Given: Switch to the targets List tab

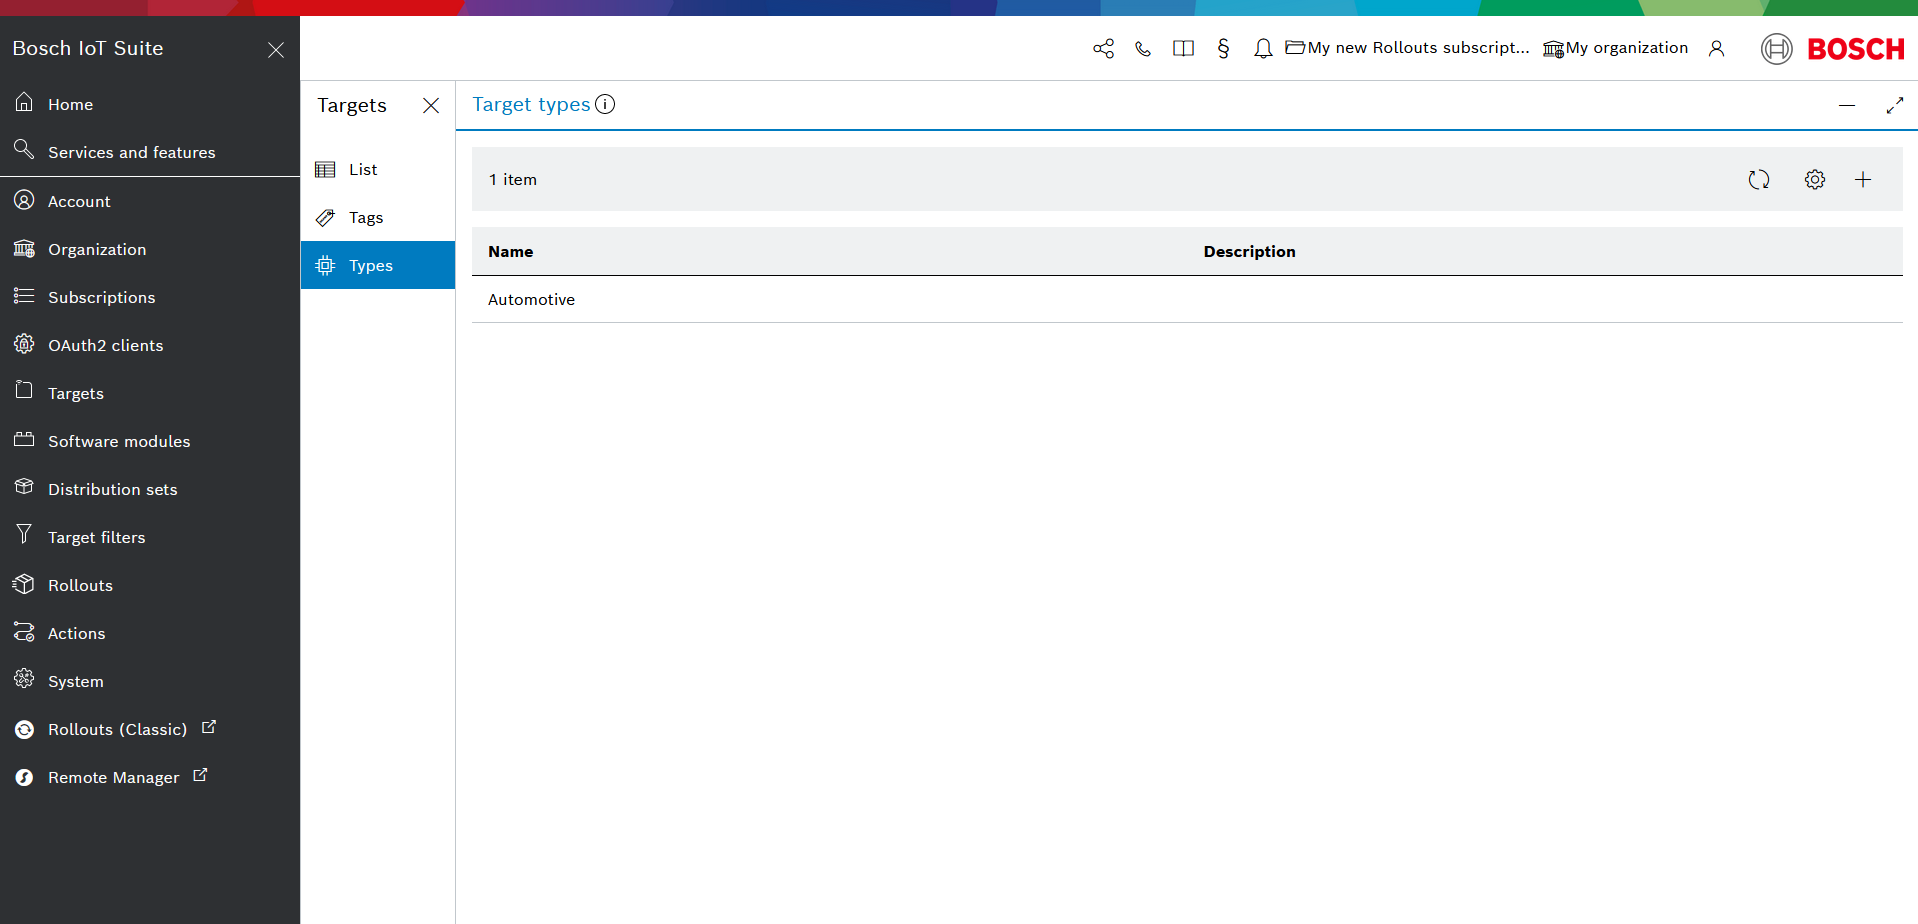Looking at the screenshot, I should (x=363, y=170).
